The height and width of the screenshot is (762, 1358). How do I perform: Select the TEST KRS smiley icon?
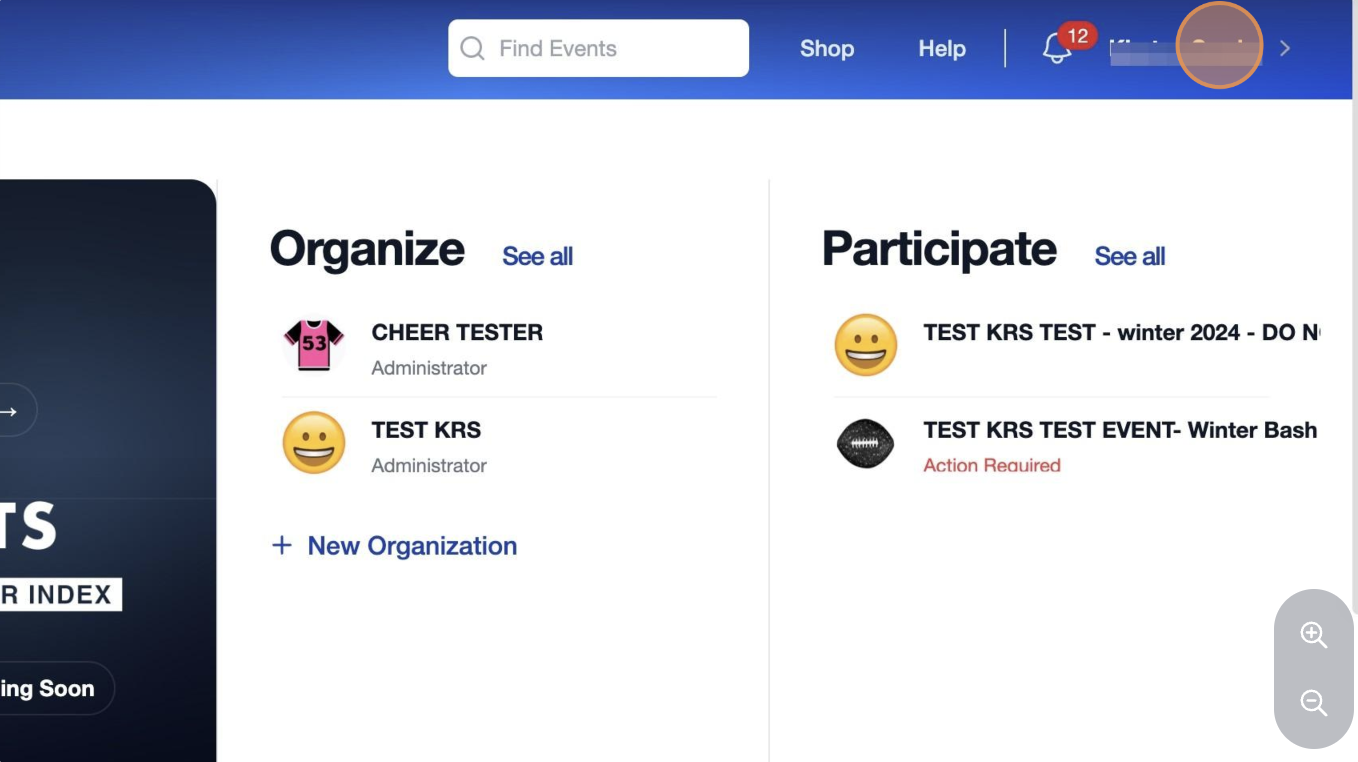pos(314,443)
